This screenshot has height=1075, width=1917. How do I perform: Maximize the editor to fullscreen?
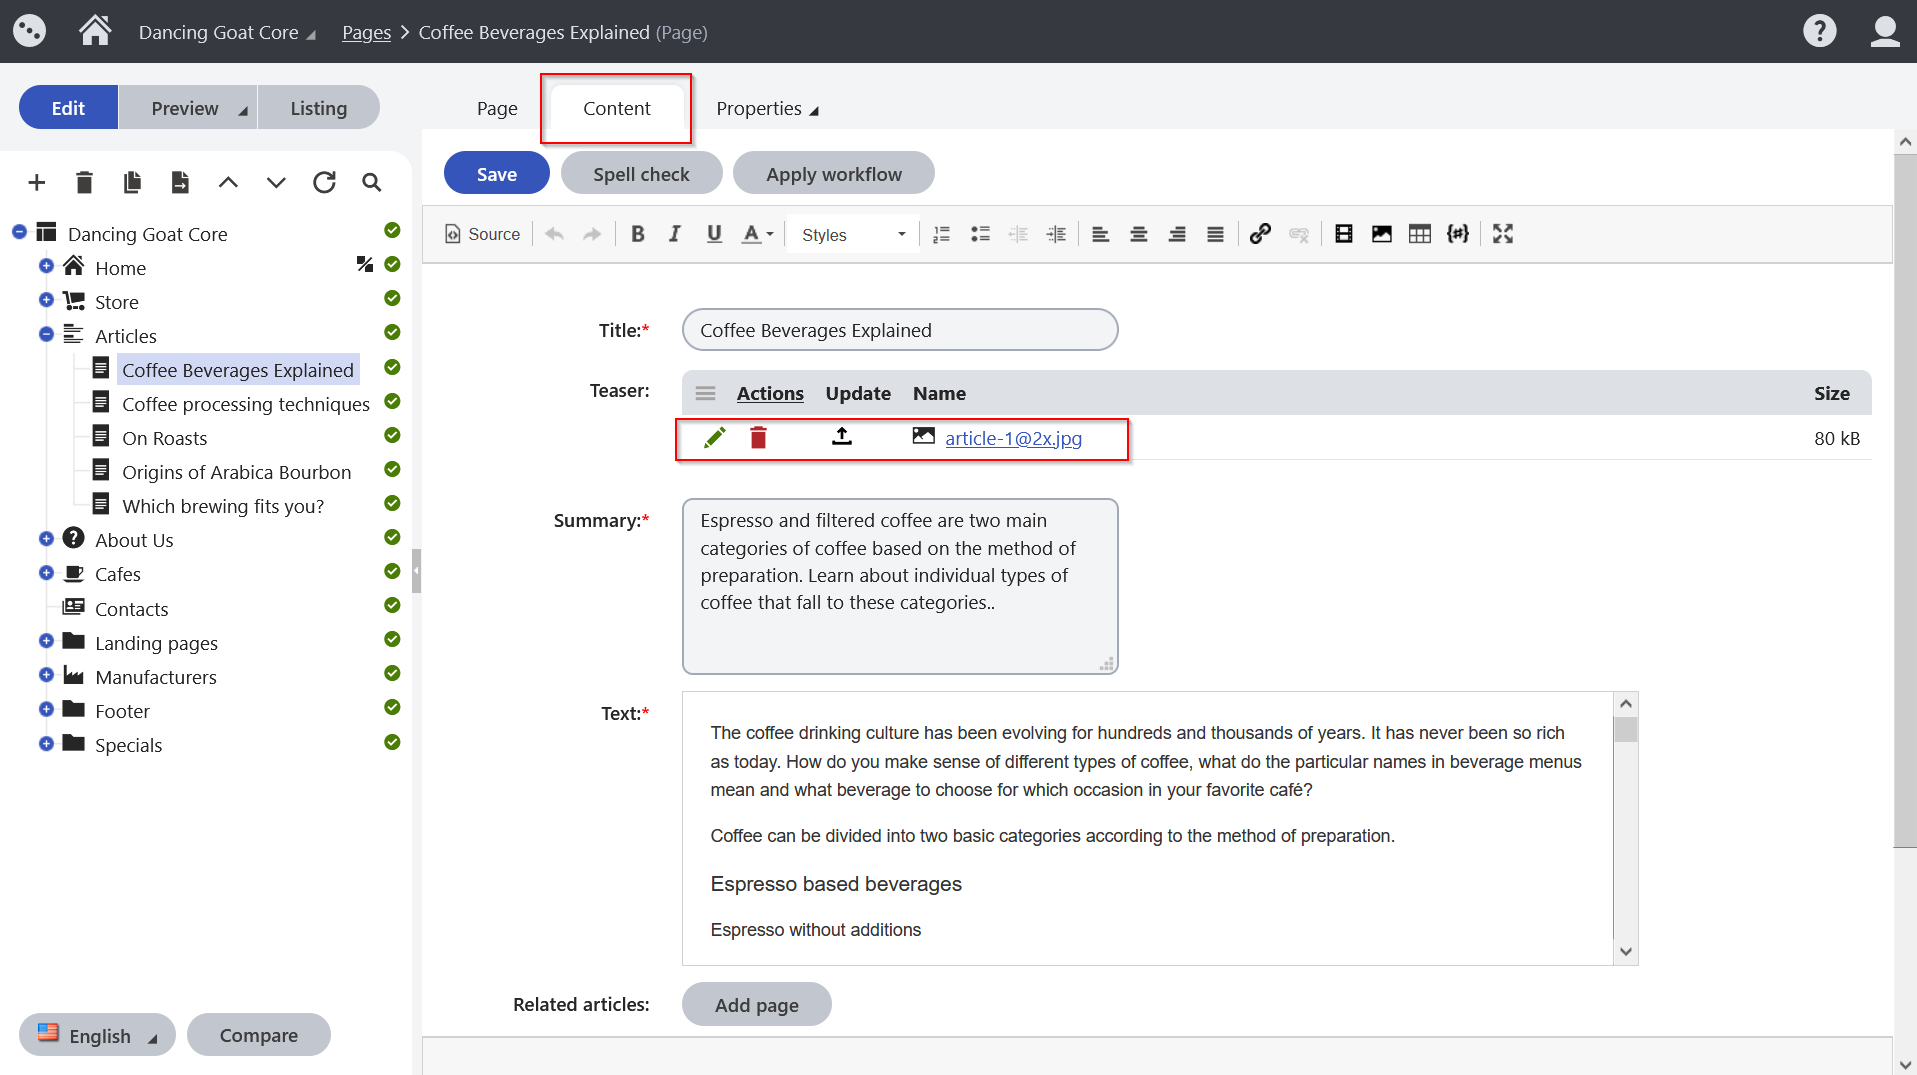point(1502,233)
